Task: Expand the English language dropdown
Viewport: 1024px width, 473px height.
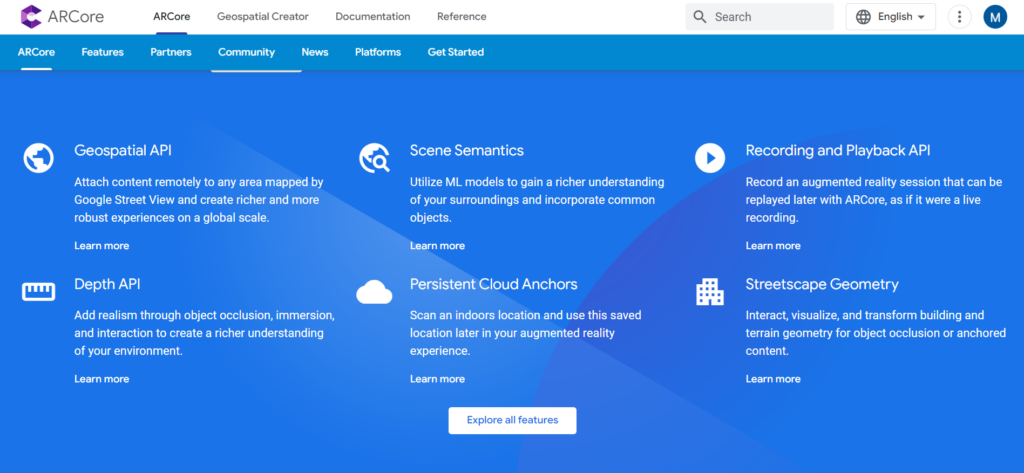Action: coord(891,17)
